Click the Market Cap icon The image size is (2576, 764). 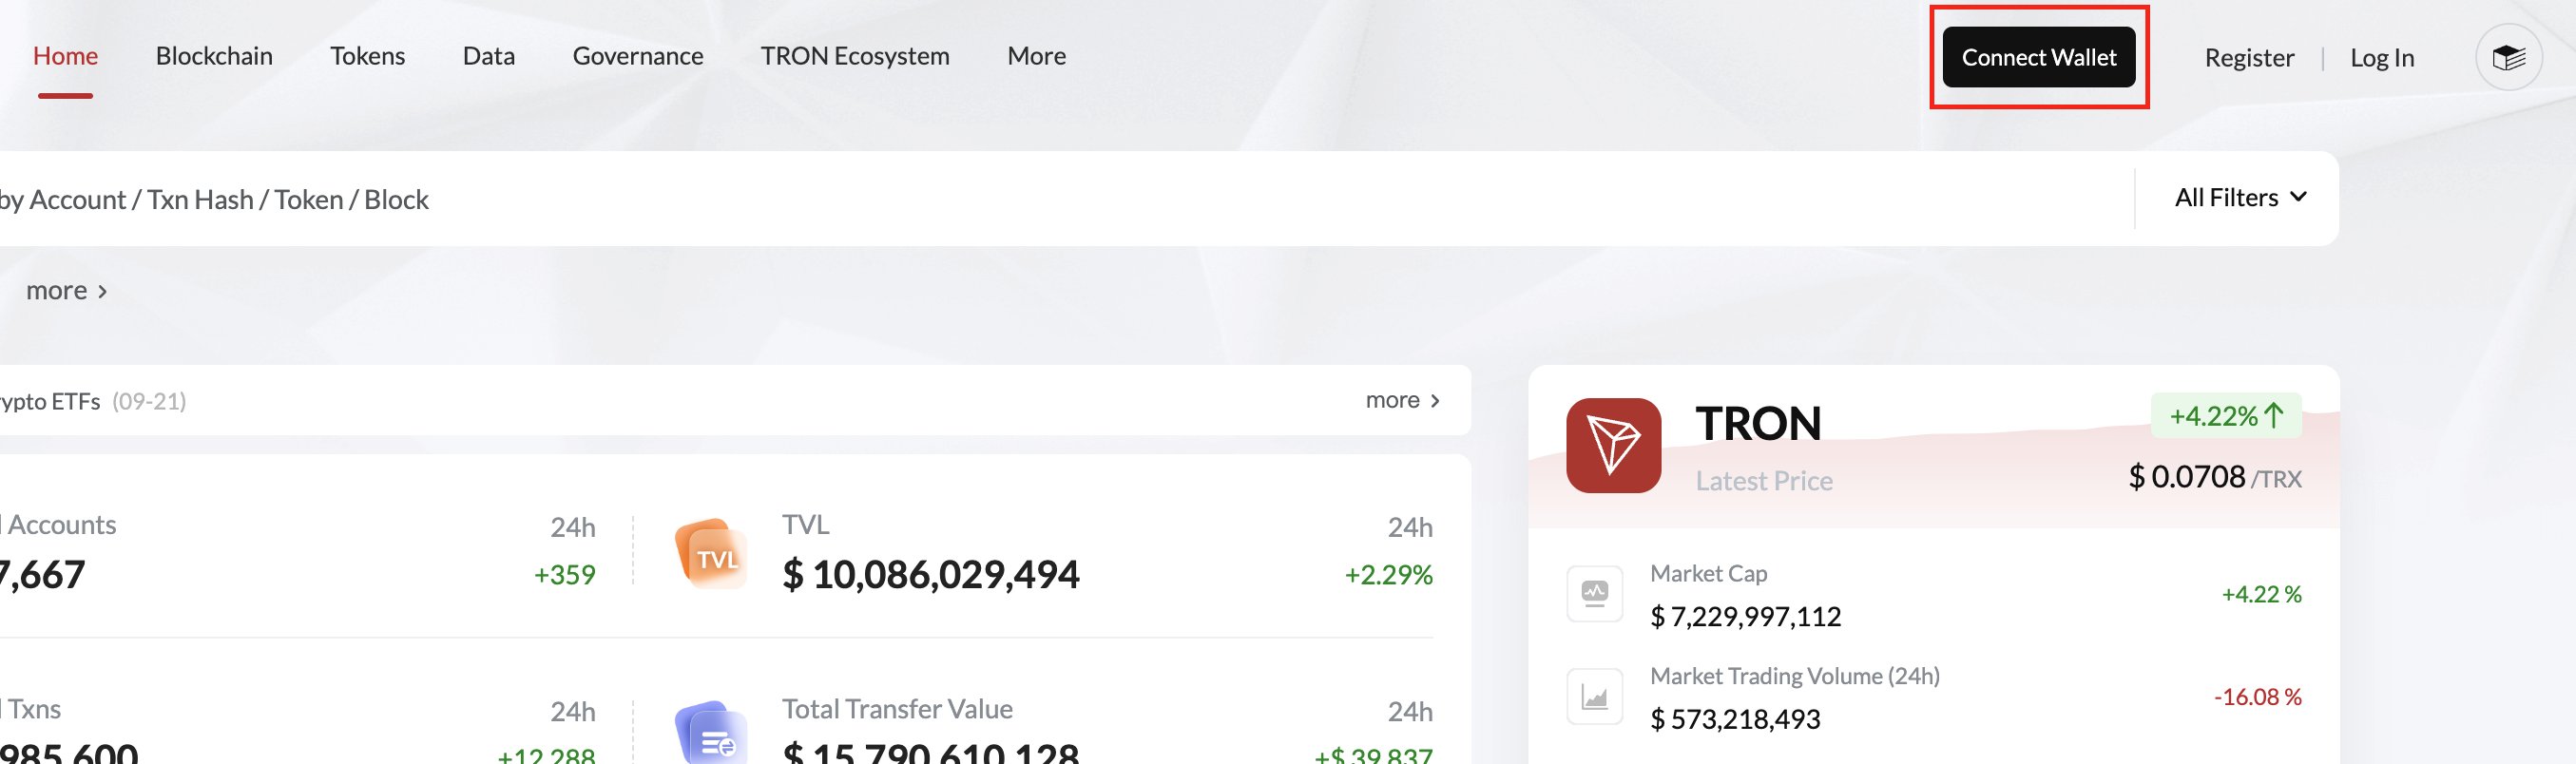(1594, 594)
